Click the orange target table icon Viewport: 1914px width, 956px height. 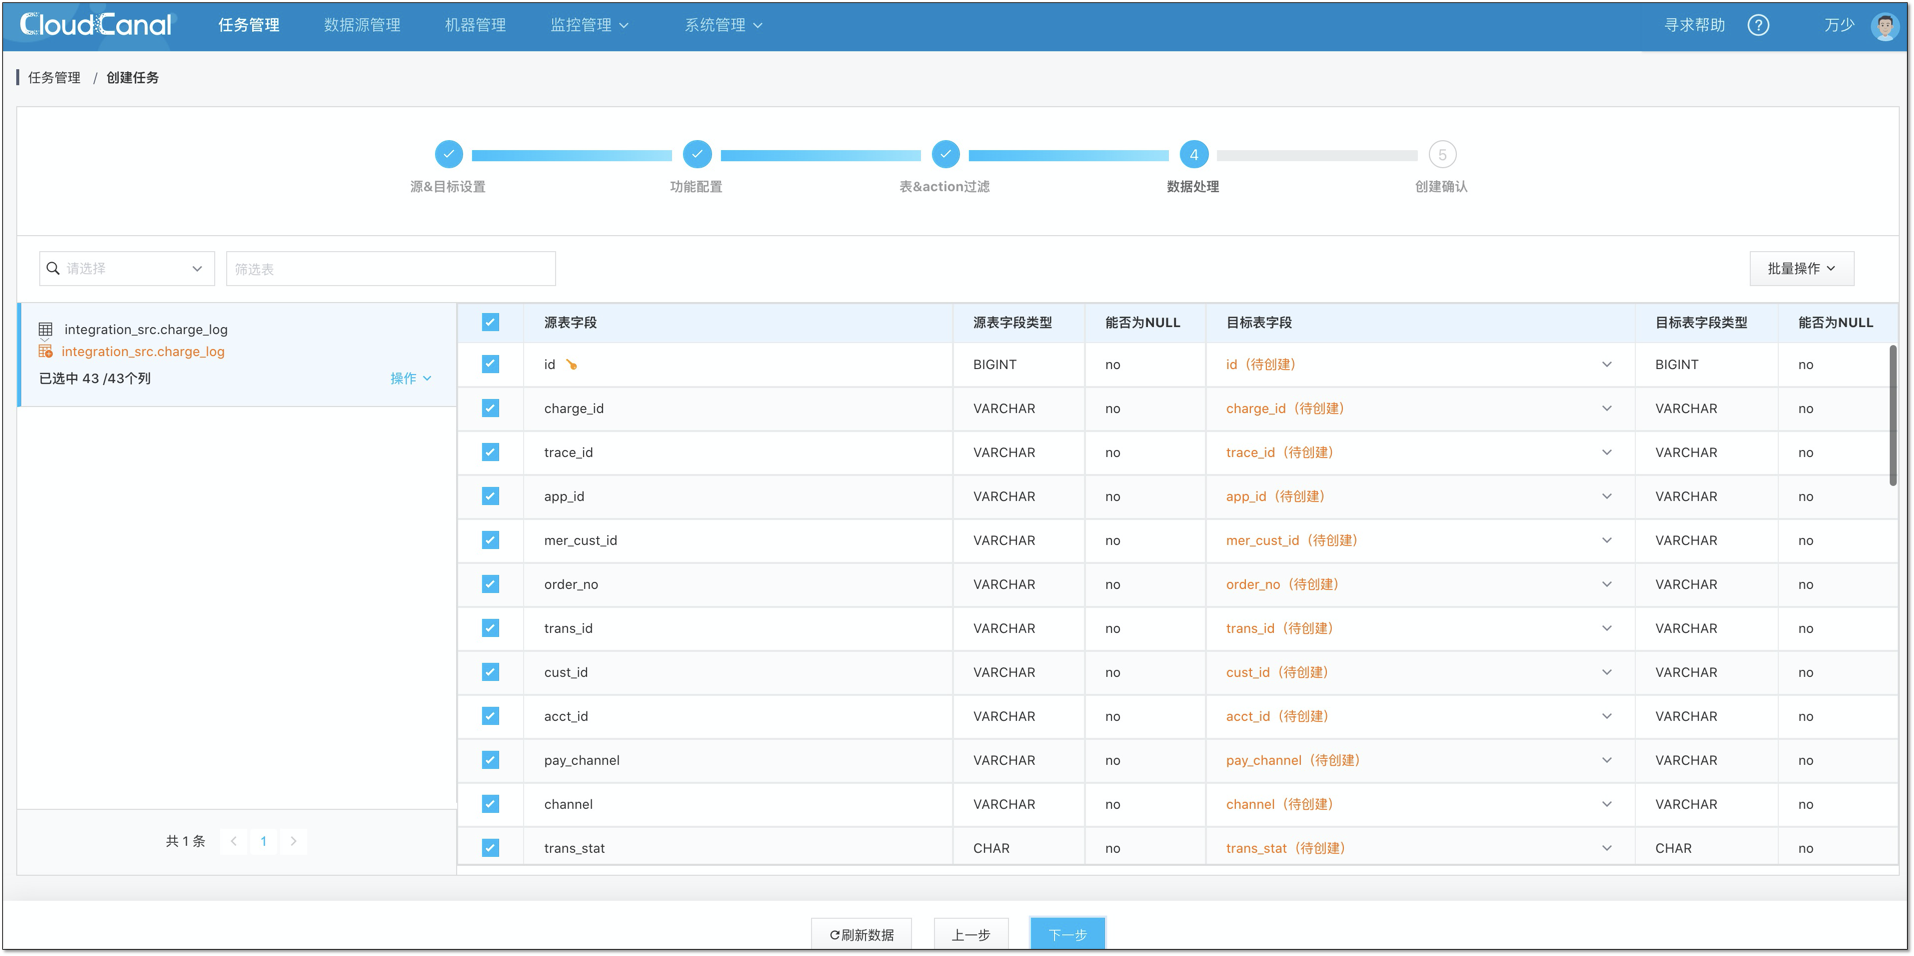[45, 351]
